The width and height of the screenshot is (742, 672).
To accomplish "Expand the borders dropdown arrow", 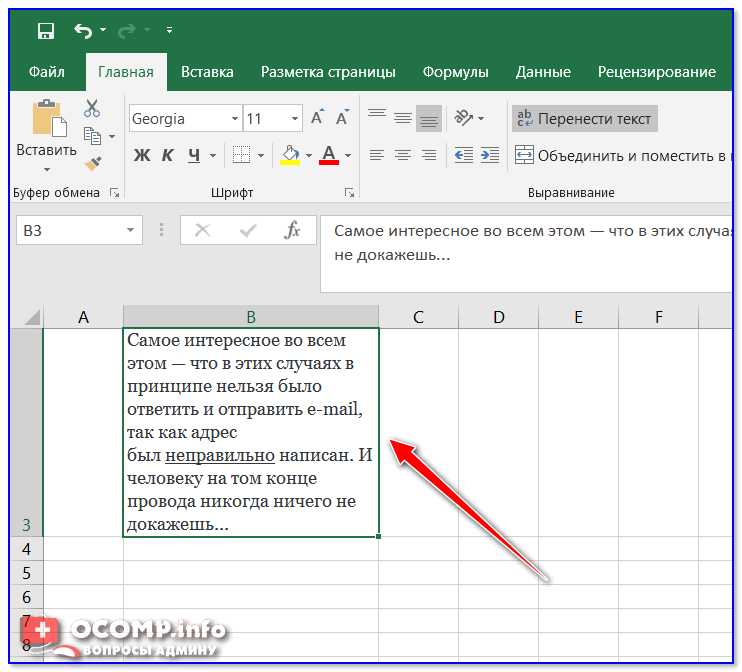I will coord(261,155).
